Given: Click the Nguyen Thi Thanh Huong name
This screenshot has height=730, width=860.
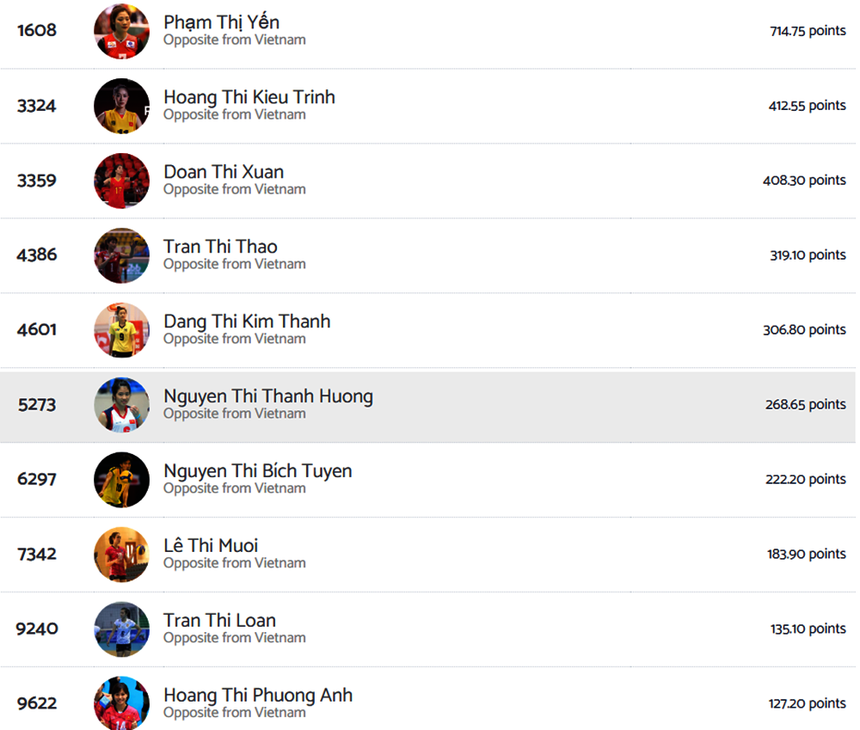Looking at the screenshot, I should [268, 396].
